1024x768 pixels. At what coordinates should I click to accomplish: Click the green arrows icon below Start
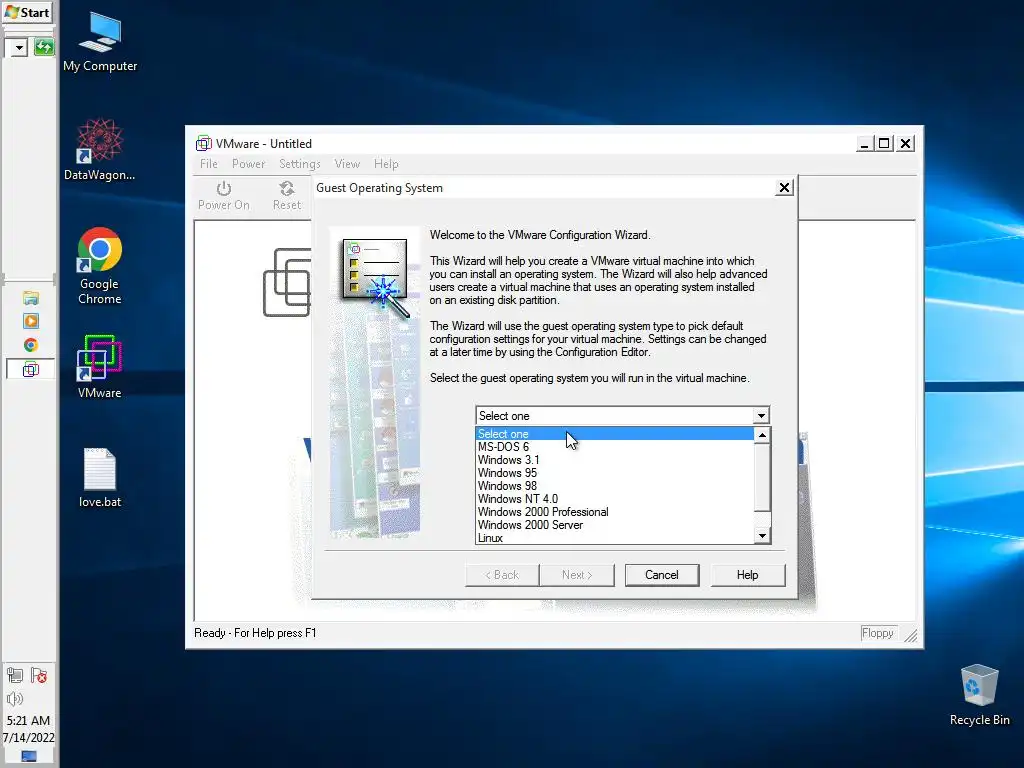44,47
